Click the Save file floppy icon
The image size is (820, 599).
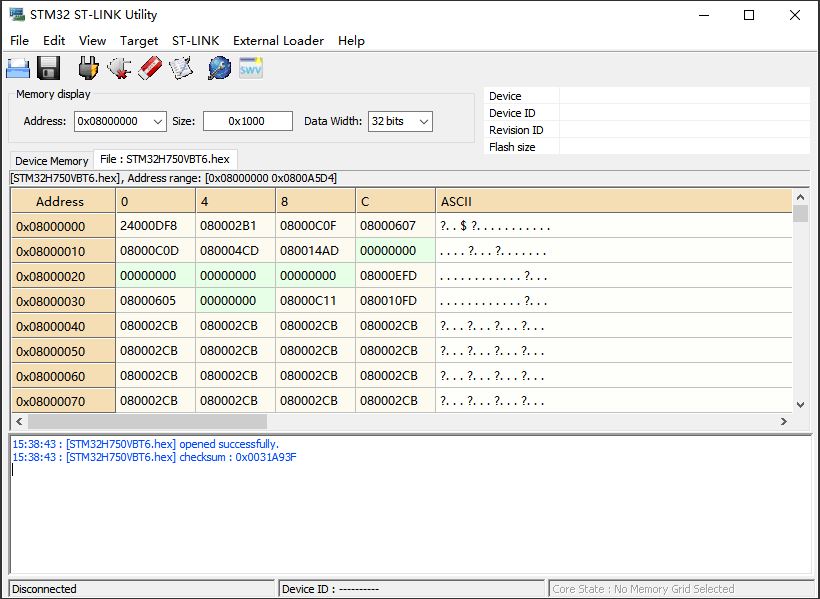click(x=49, y=68)
